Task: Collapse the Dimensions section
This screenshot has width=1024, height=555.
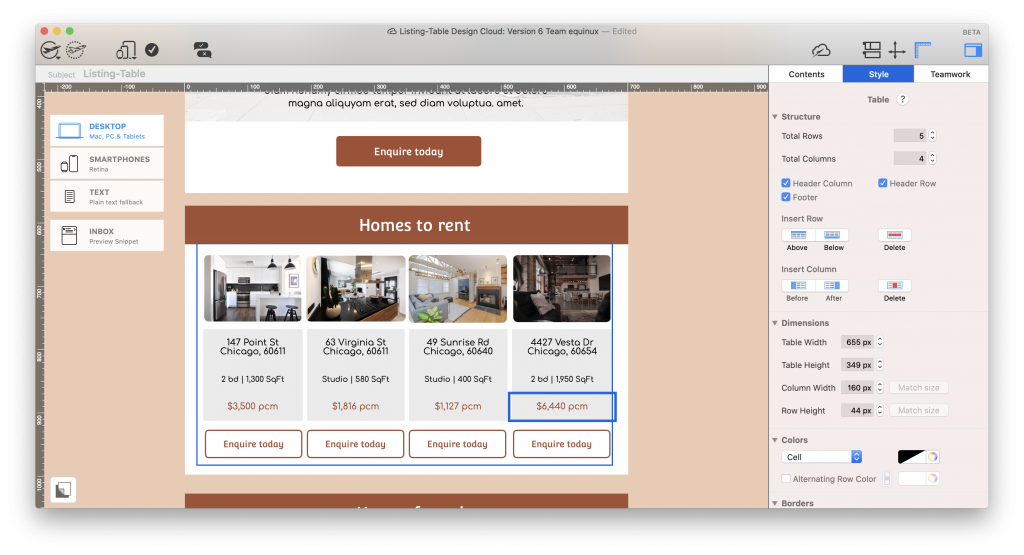Action: 775,323
